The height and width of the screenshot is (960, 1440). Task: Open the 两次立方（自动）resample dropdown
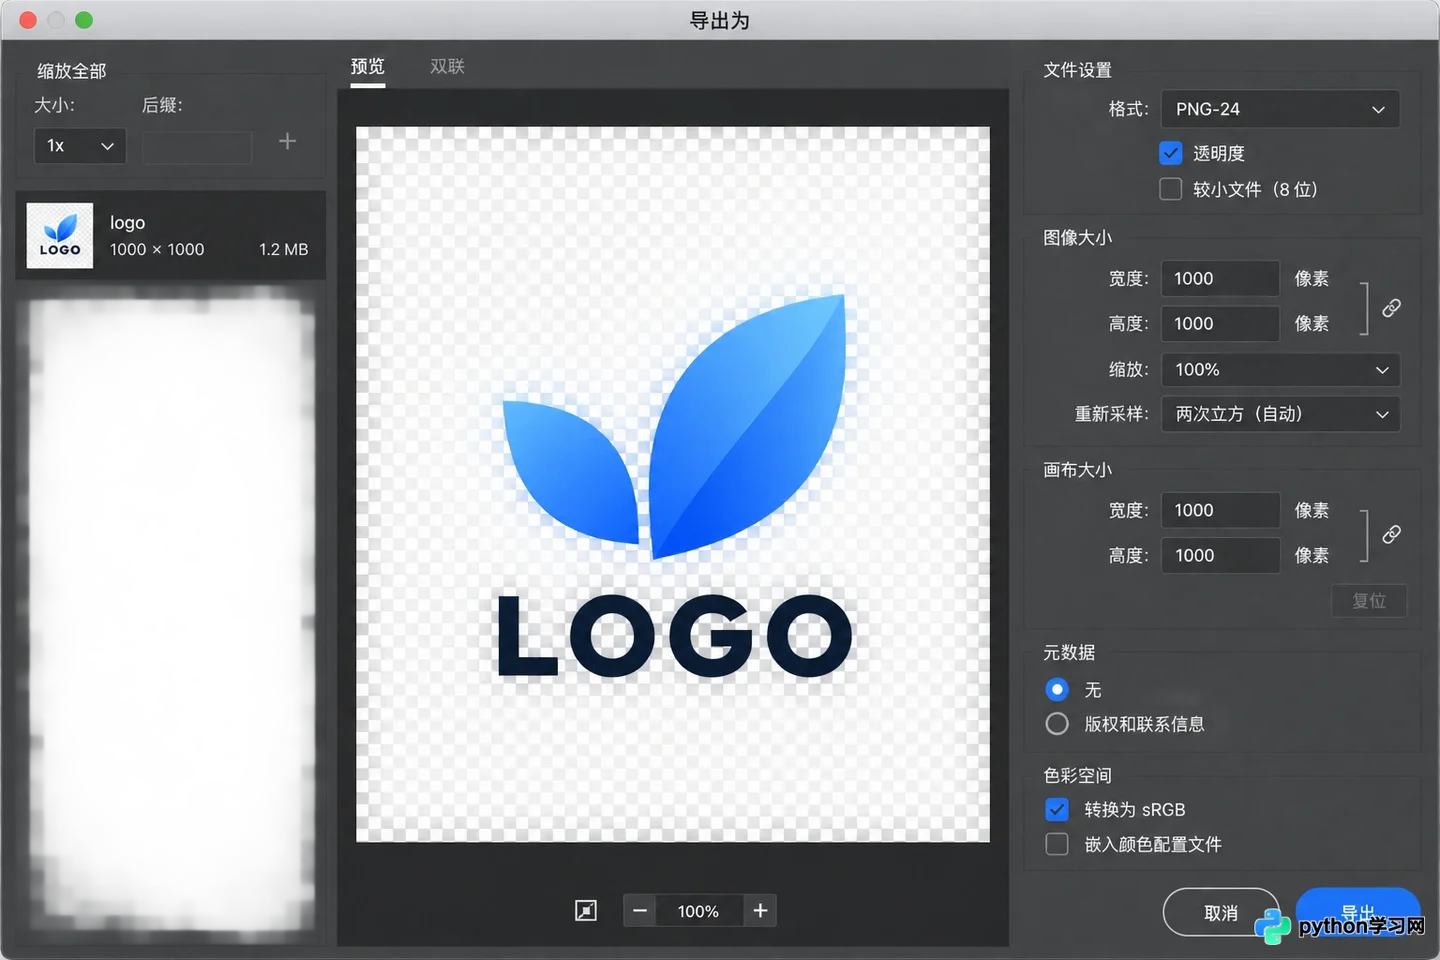tap(1280, 414)
